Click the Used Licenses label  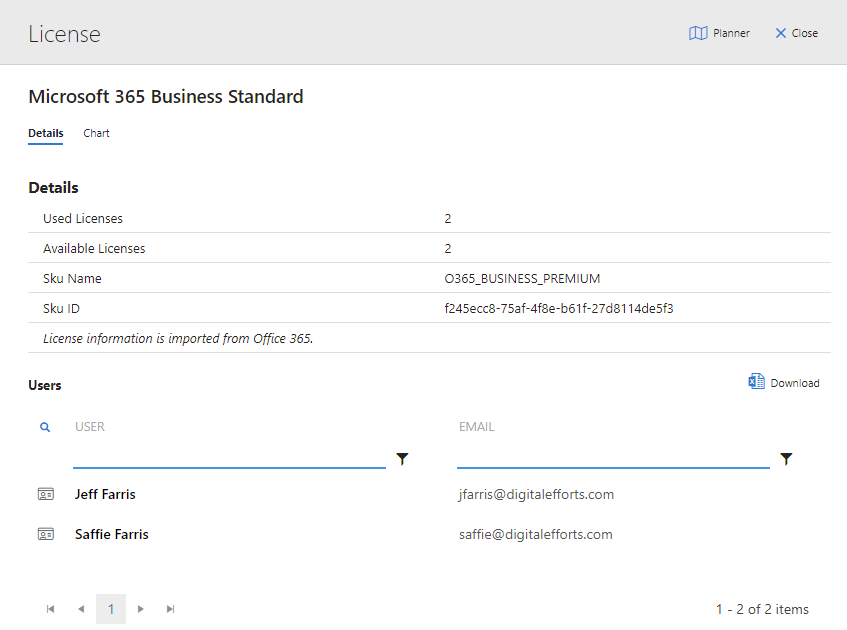point(83,218)
